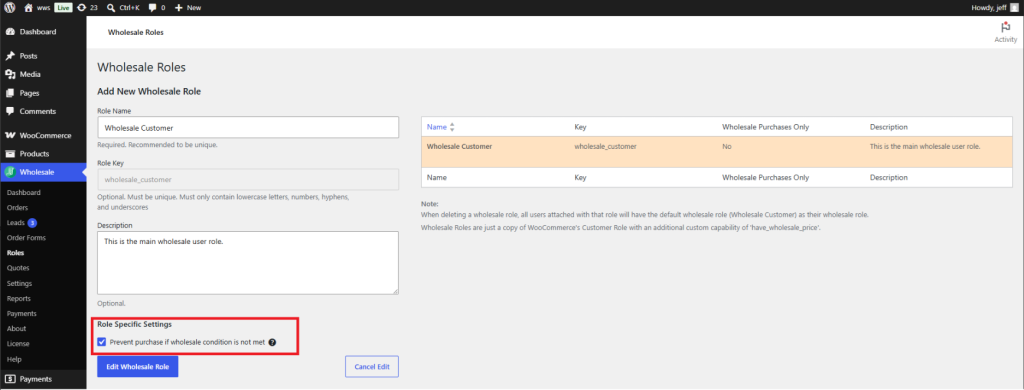Click the Wholesale plugin icon
The width and height of the screenshot is (1024, 390).
pyautogui.click(x=10, y=172)
